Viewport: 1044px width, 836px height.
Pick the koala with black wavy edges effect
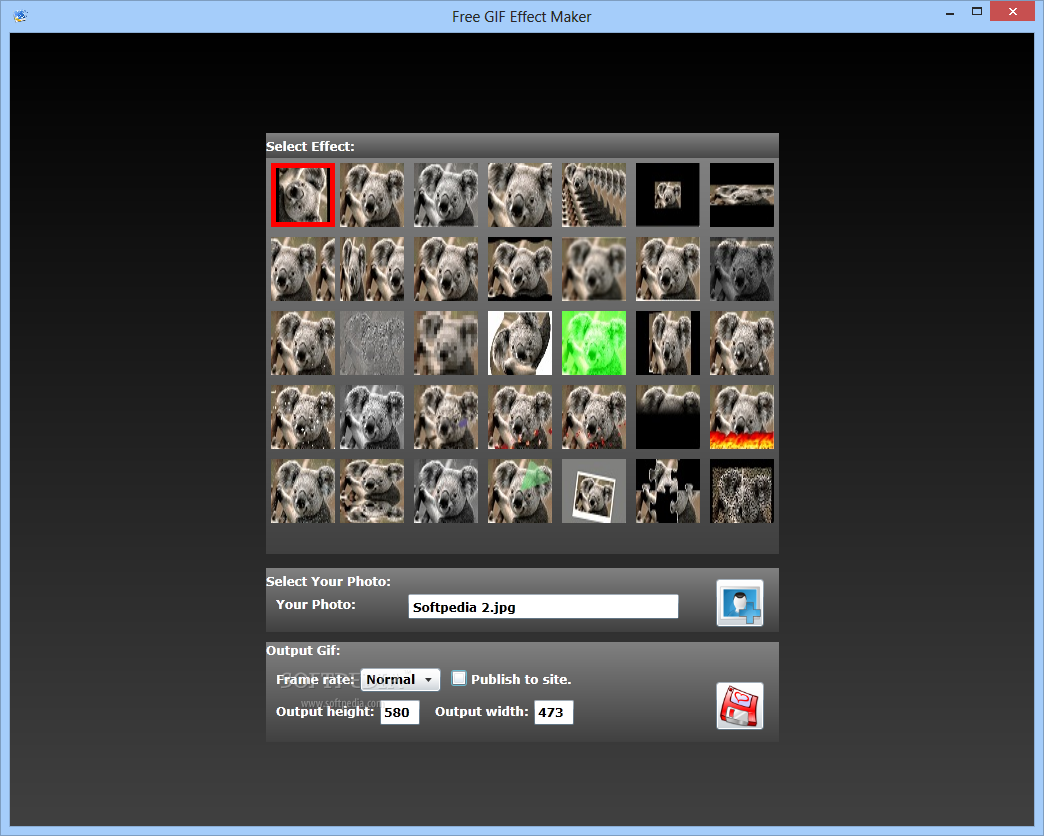(520, 269)
